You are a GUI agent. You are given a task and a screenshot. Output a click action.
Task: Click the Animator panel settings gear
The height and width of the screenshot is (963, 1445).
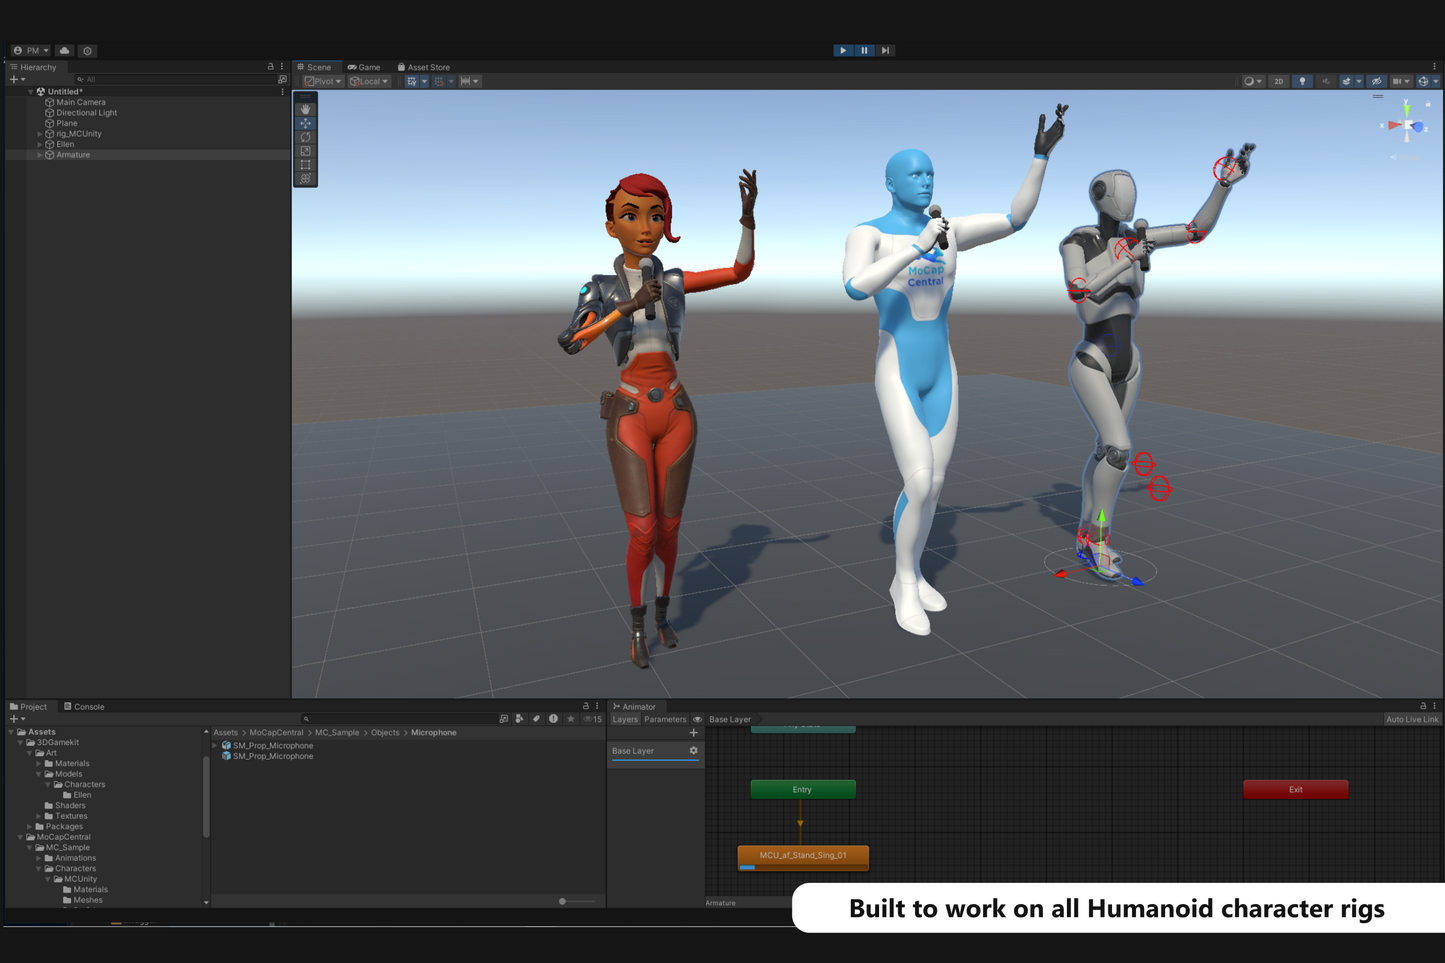[x=693, y=751]
